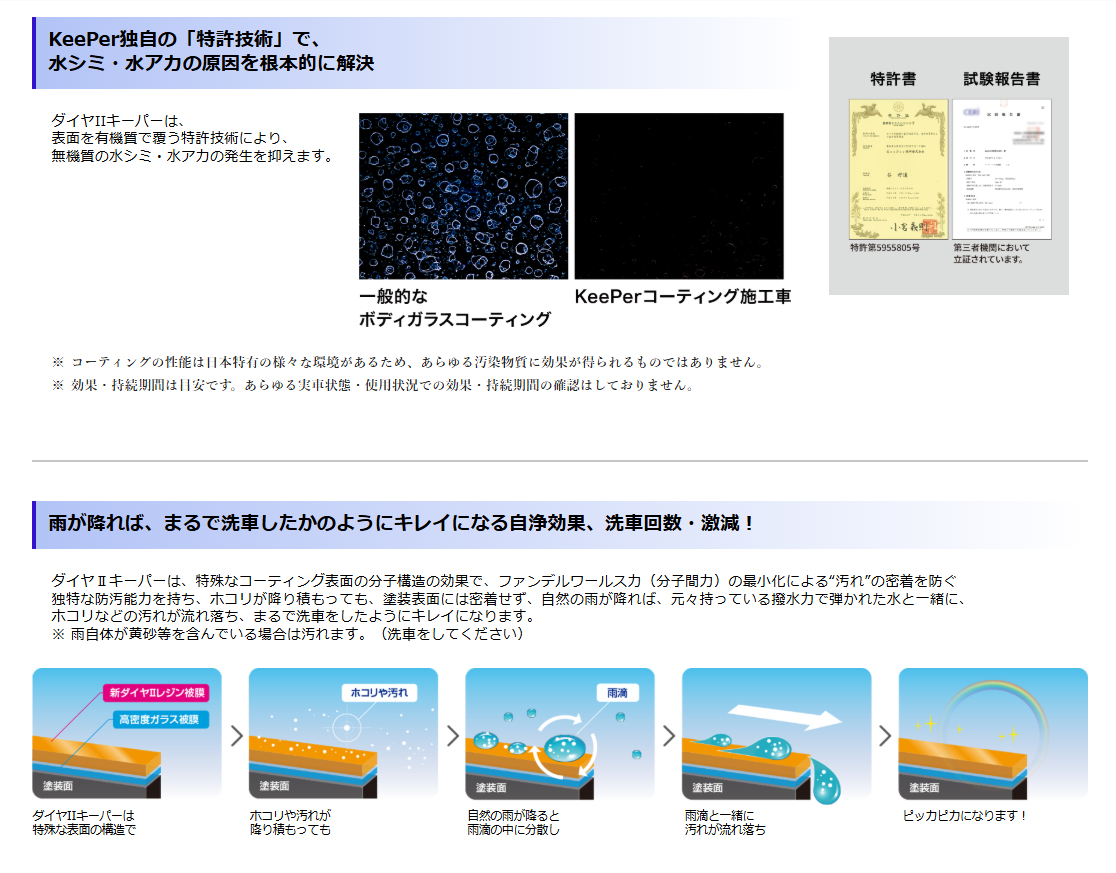Open the black KeePer coating result photo
Viewport: 1116px width, 873px height.
pos(679,196)
